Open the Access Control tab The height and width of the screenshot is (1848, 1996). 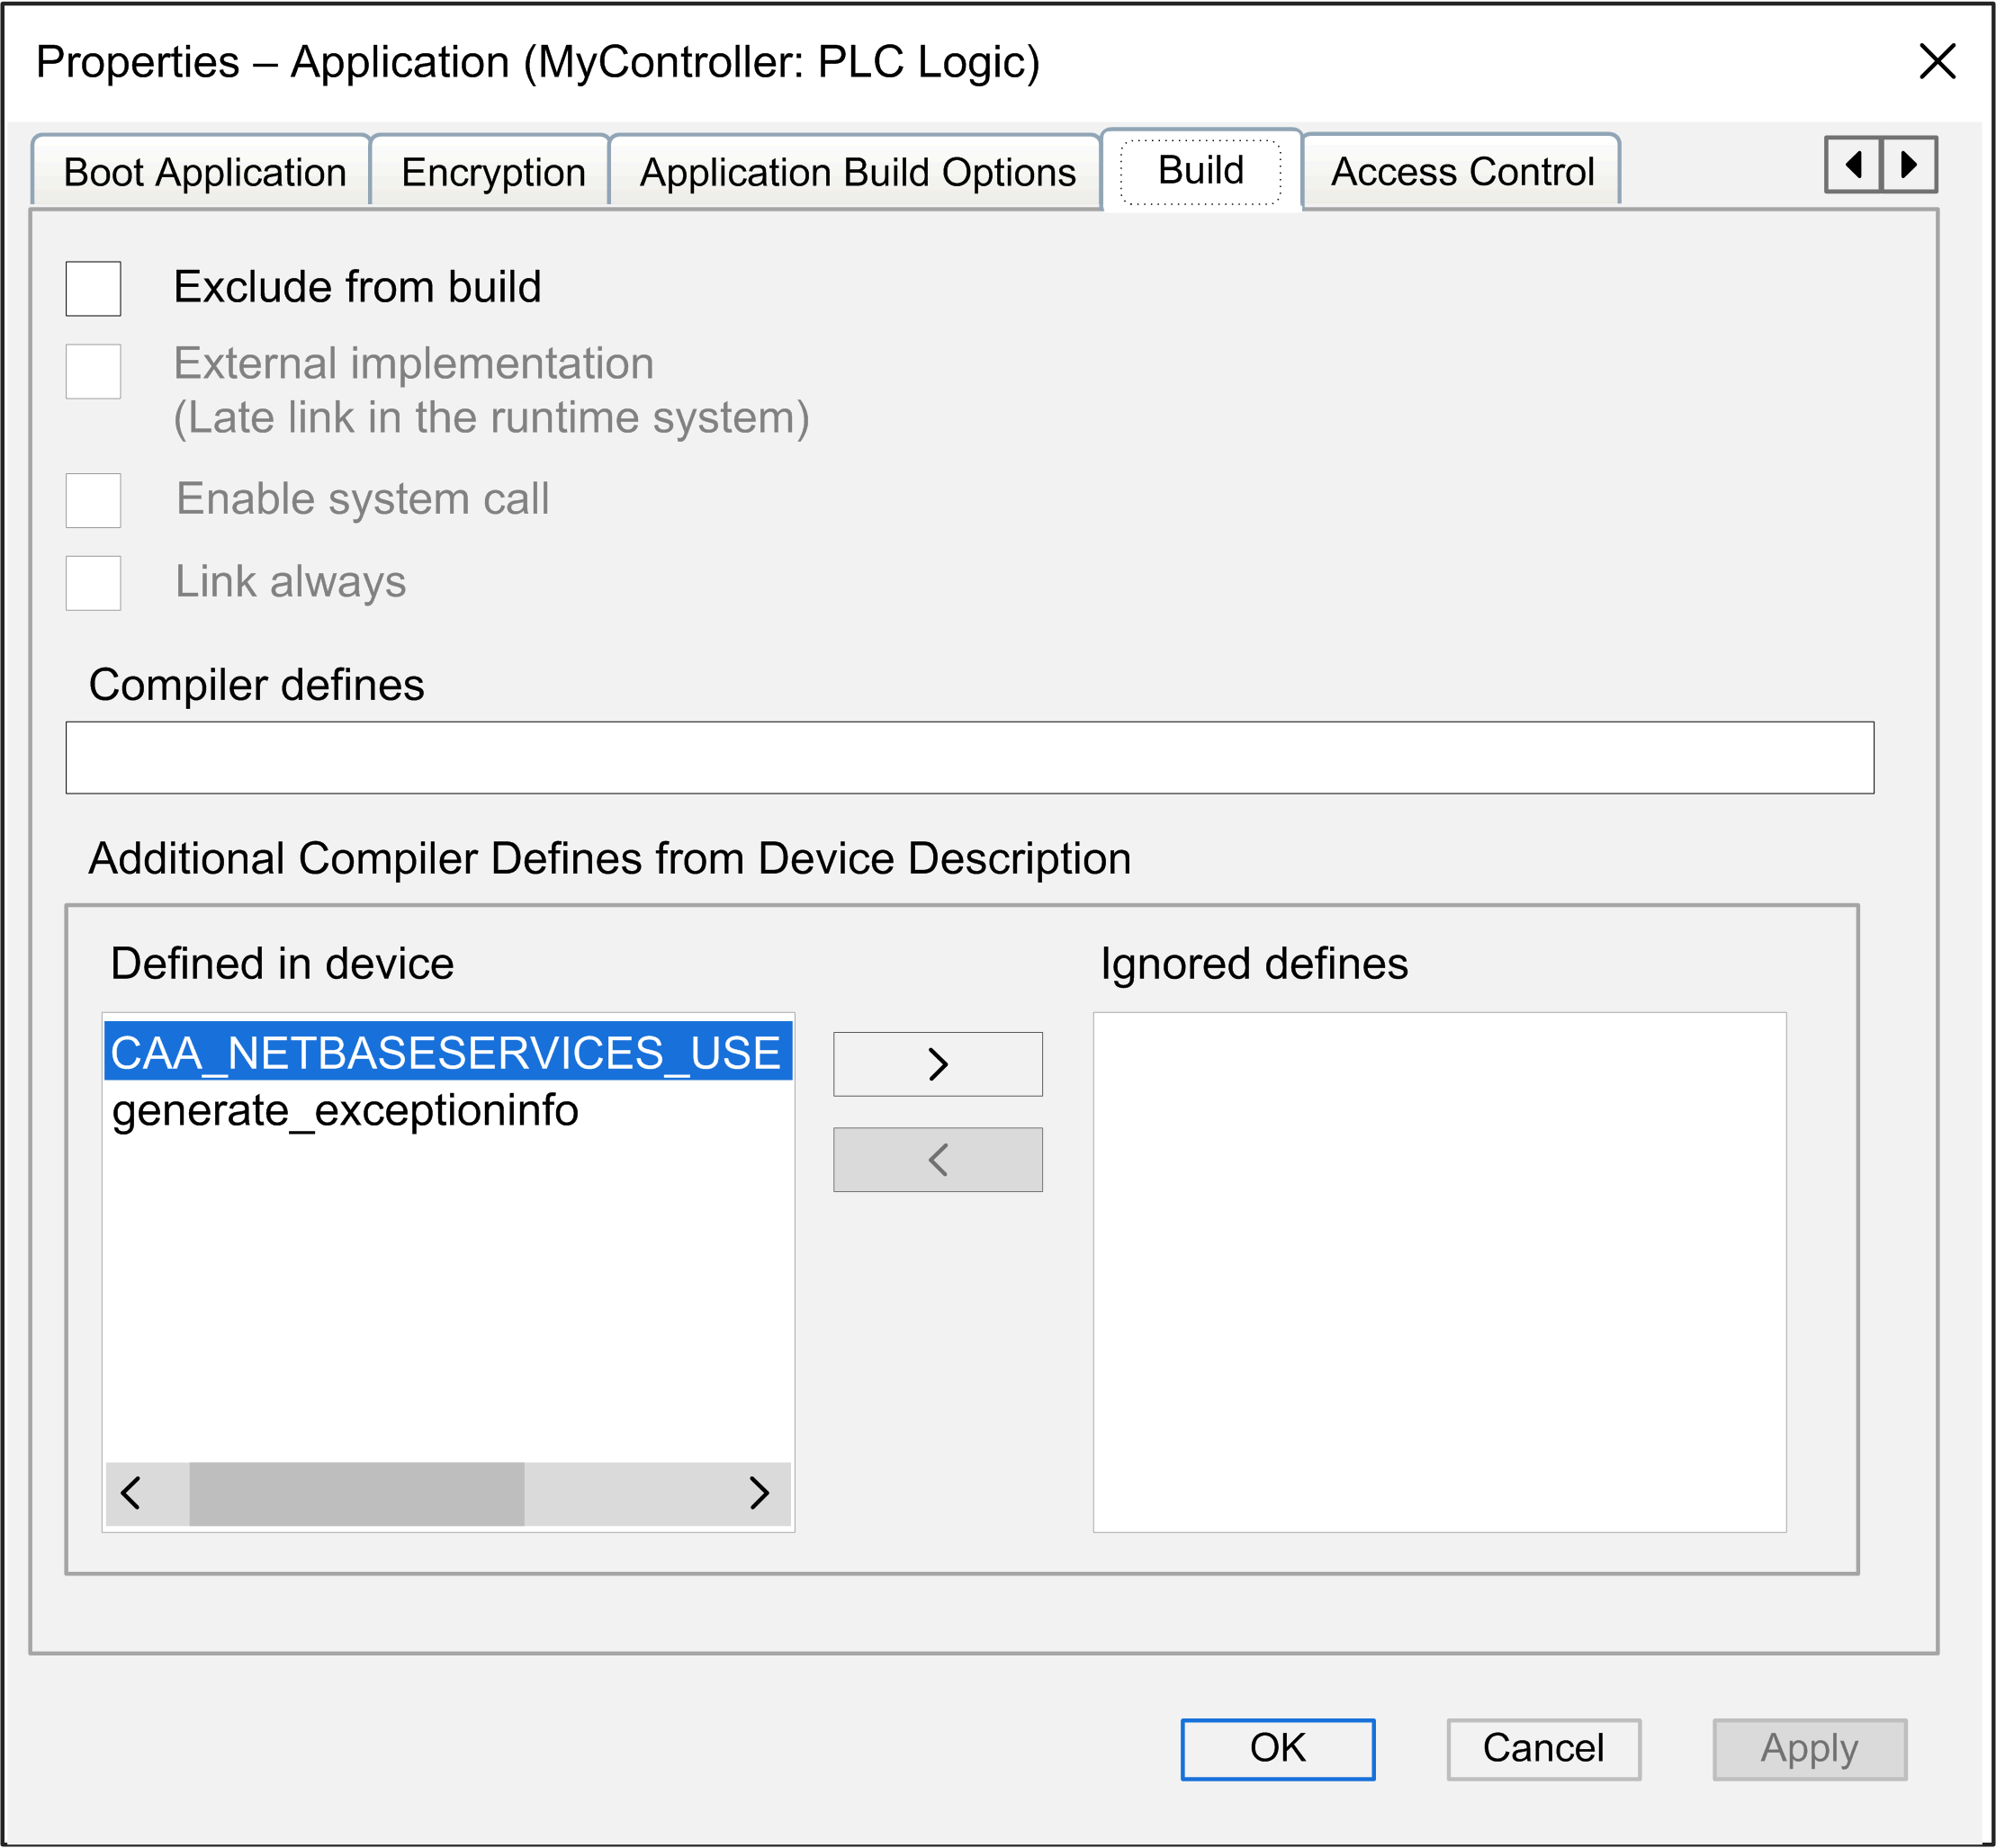[1461, 172]
